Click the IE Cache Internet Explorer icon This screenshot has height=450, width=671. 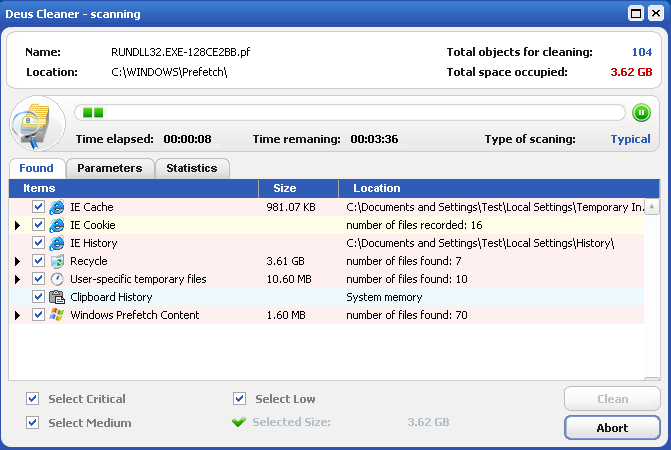(x=57, y=207)
